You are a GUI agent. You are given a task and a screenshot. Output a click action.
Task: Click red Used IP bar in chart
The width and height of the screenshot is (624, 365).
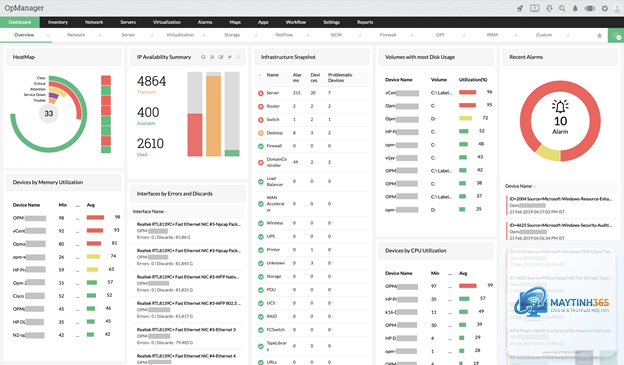pyautogui.click(x=195, y=135)
